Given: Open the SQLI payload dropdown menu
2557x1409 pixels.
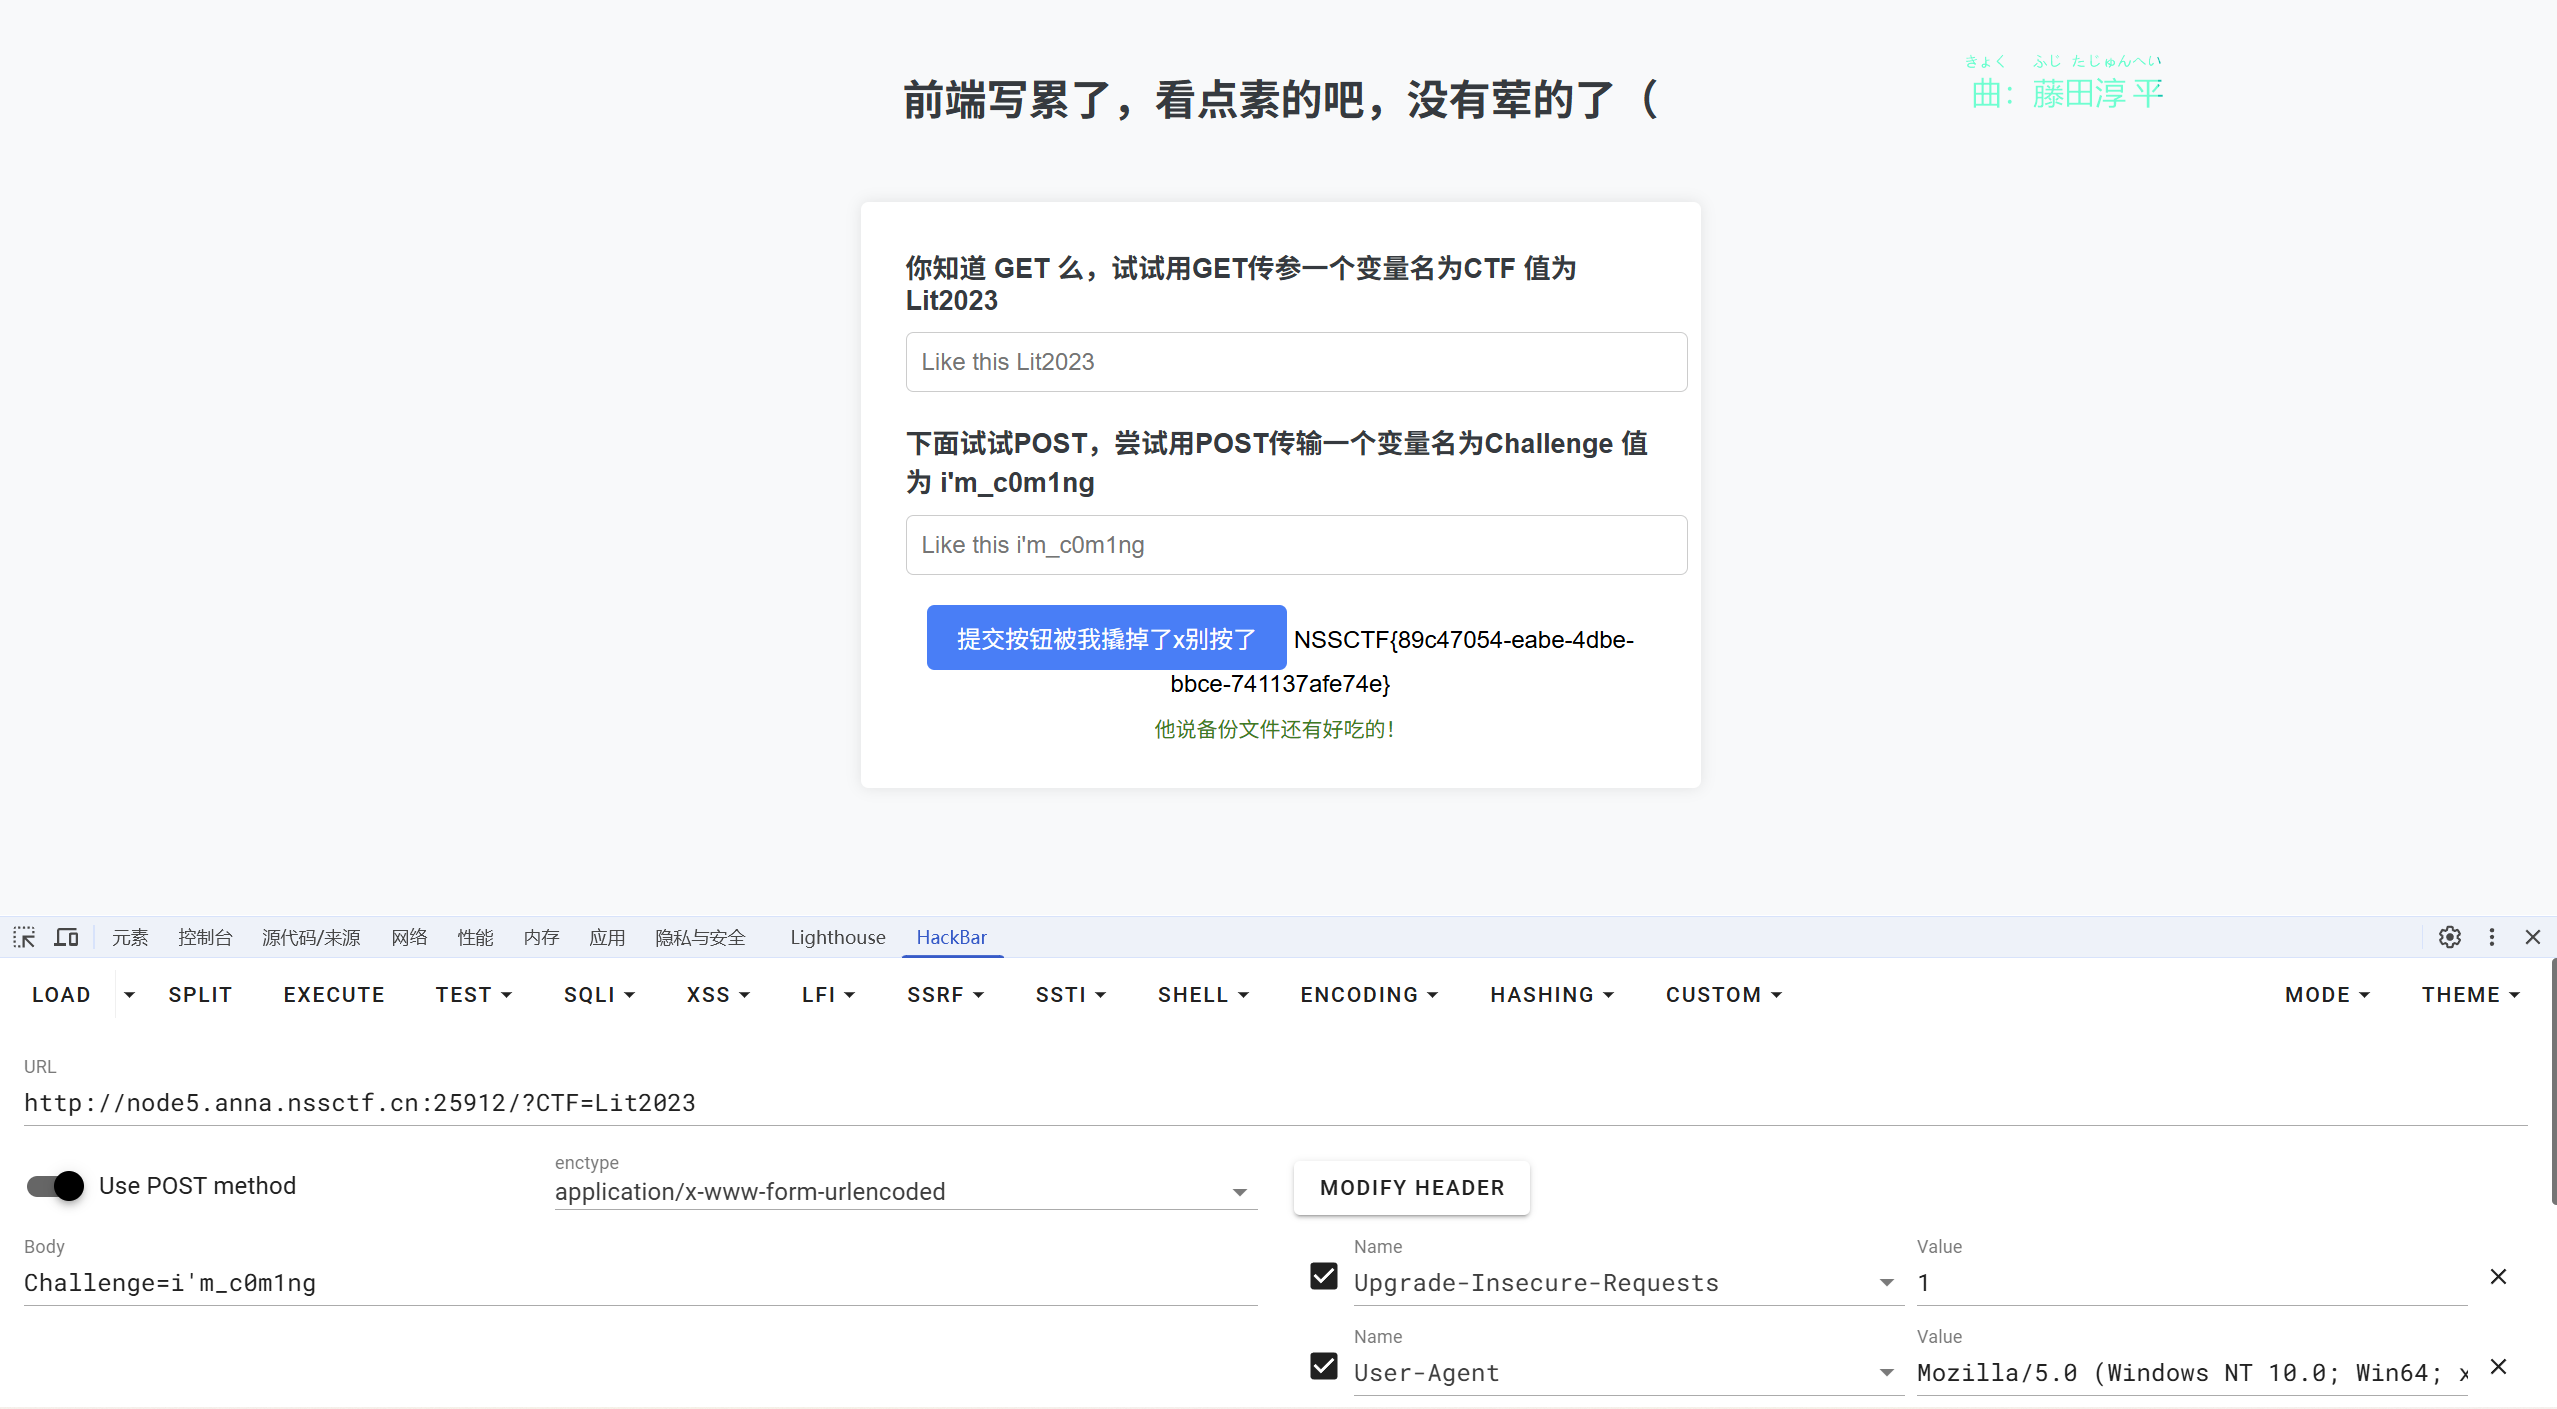Looking at the screenshot, I should [598, 995].
